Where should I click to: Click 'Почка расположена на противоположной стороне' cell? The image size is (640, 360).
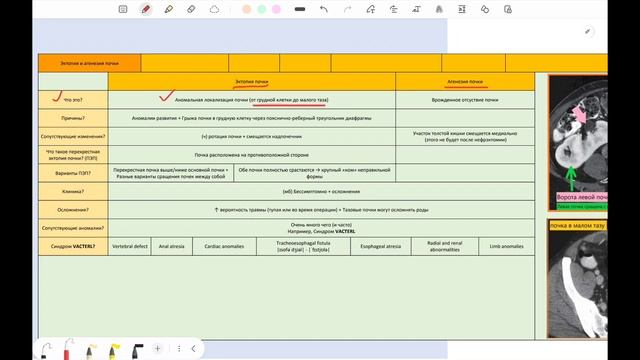click(251, 155)
